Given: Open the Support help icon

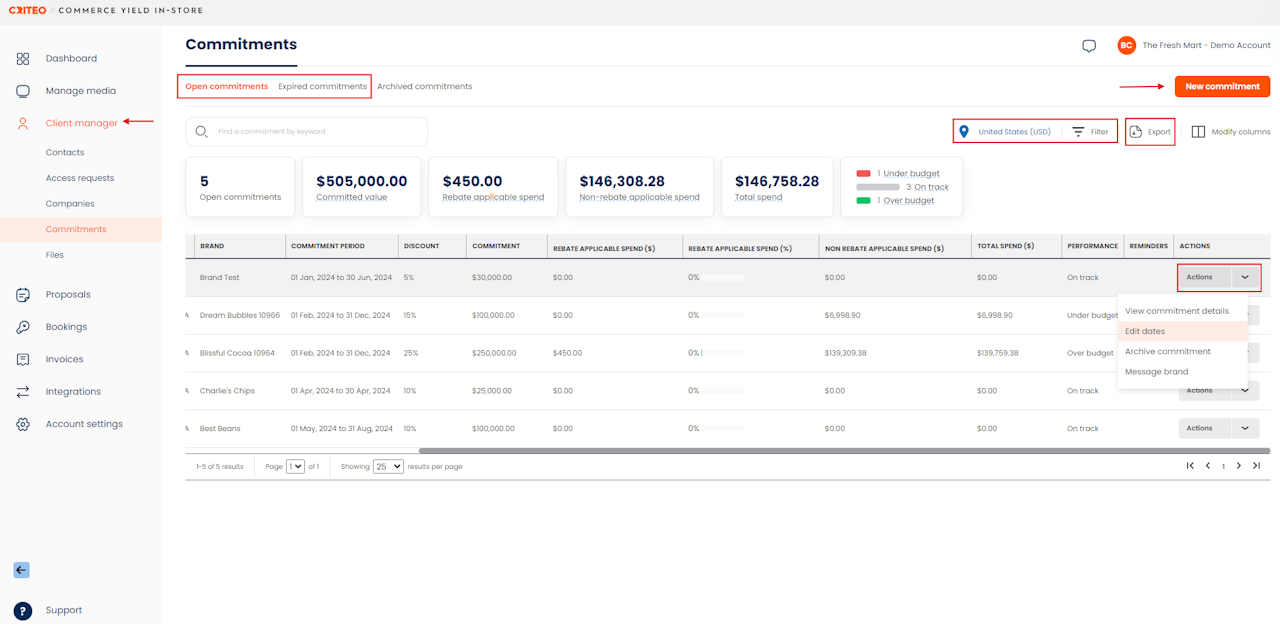Looking at the screenshot, I should tap(23, 611).
